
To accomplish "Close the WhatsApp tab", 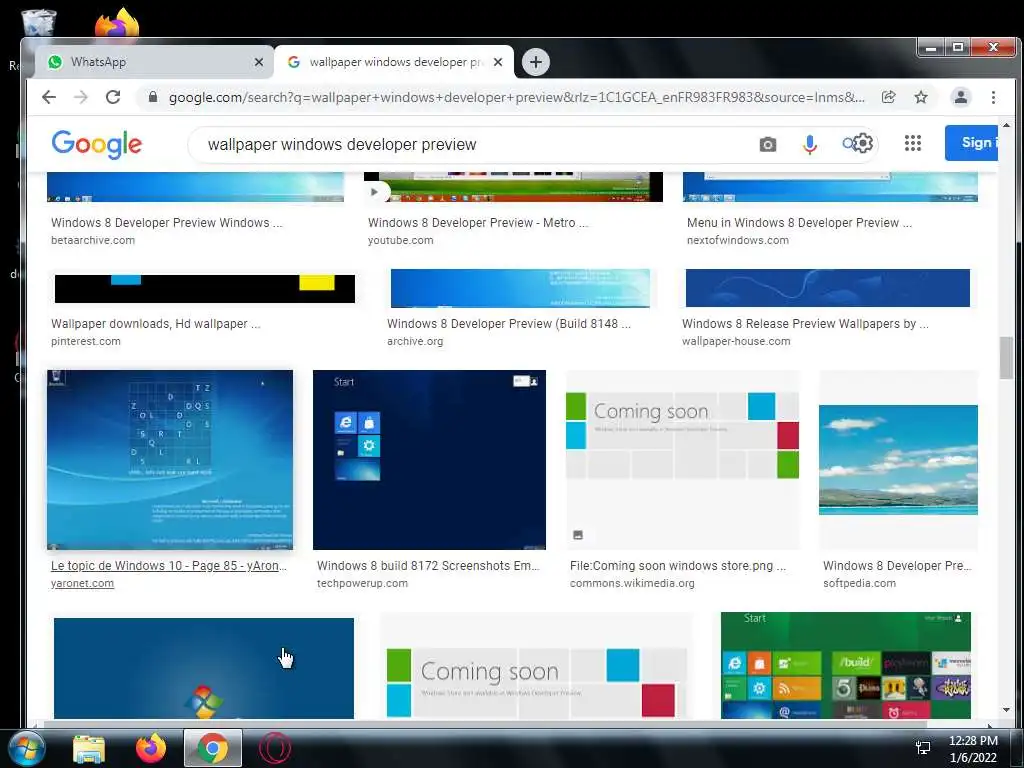I will [x=259, y=62].
